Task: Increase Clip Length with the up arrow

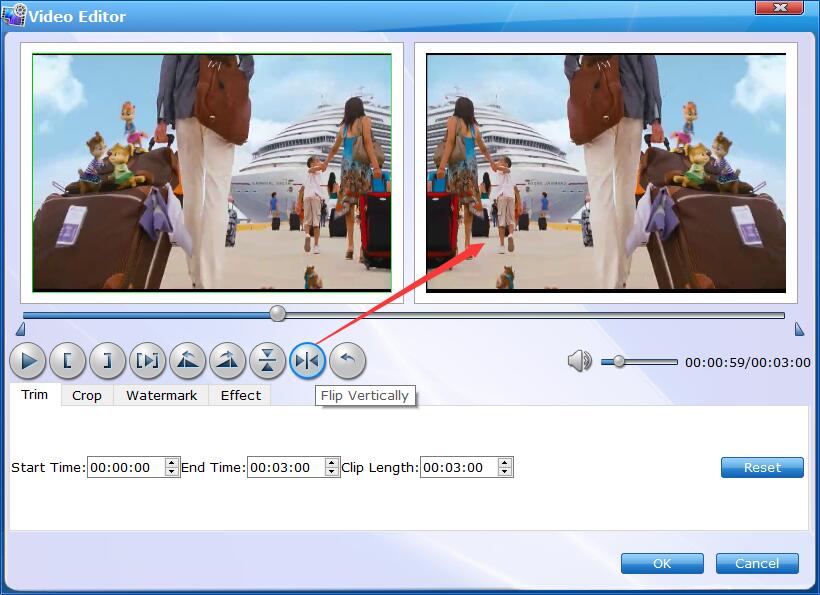Action: pos(505,463)
